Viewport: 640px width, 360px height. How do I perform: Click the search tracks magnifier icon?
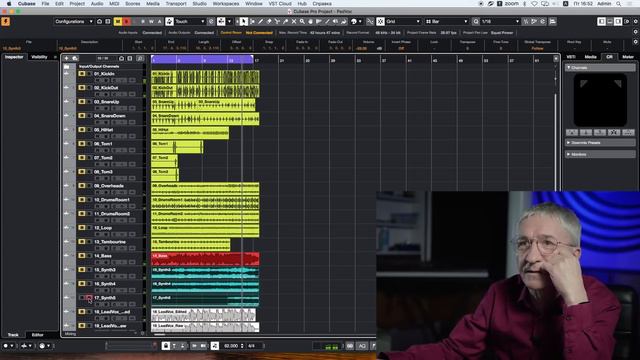point(140,58)
